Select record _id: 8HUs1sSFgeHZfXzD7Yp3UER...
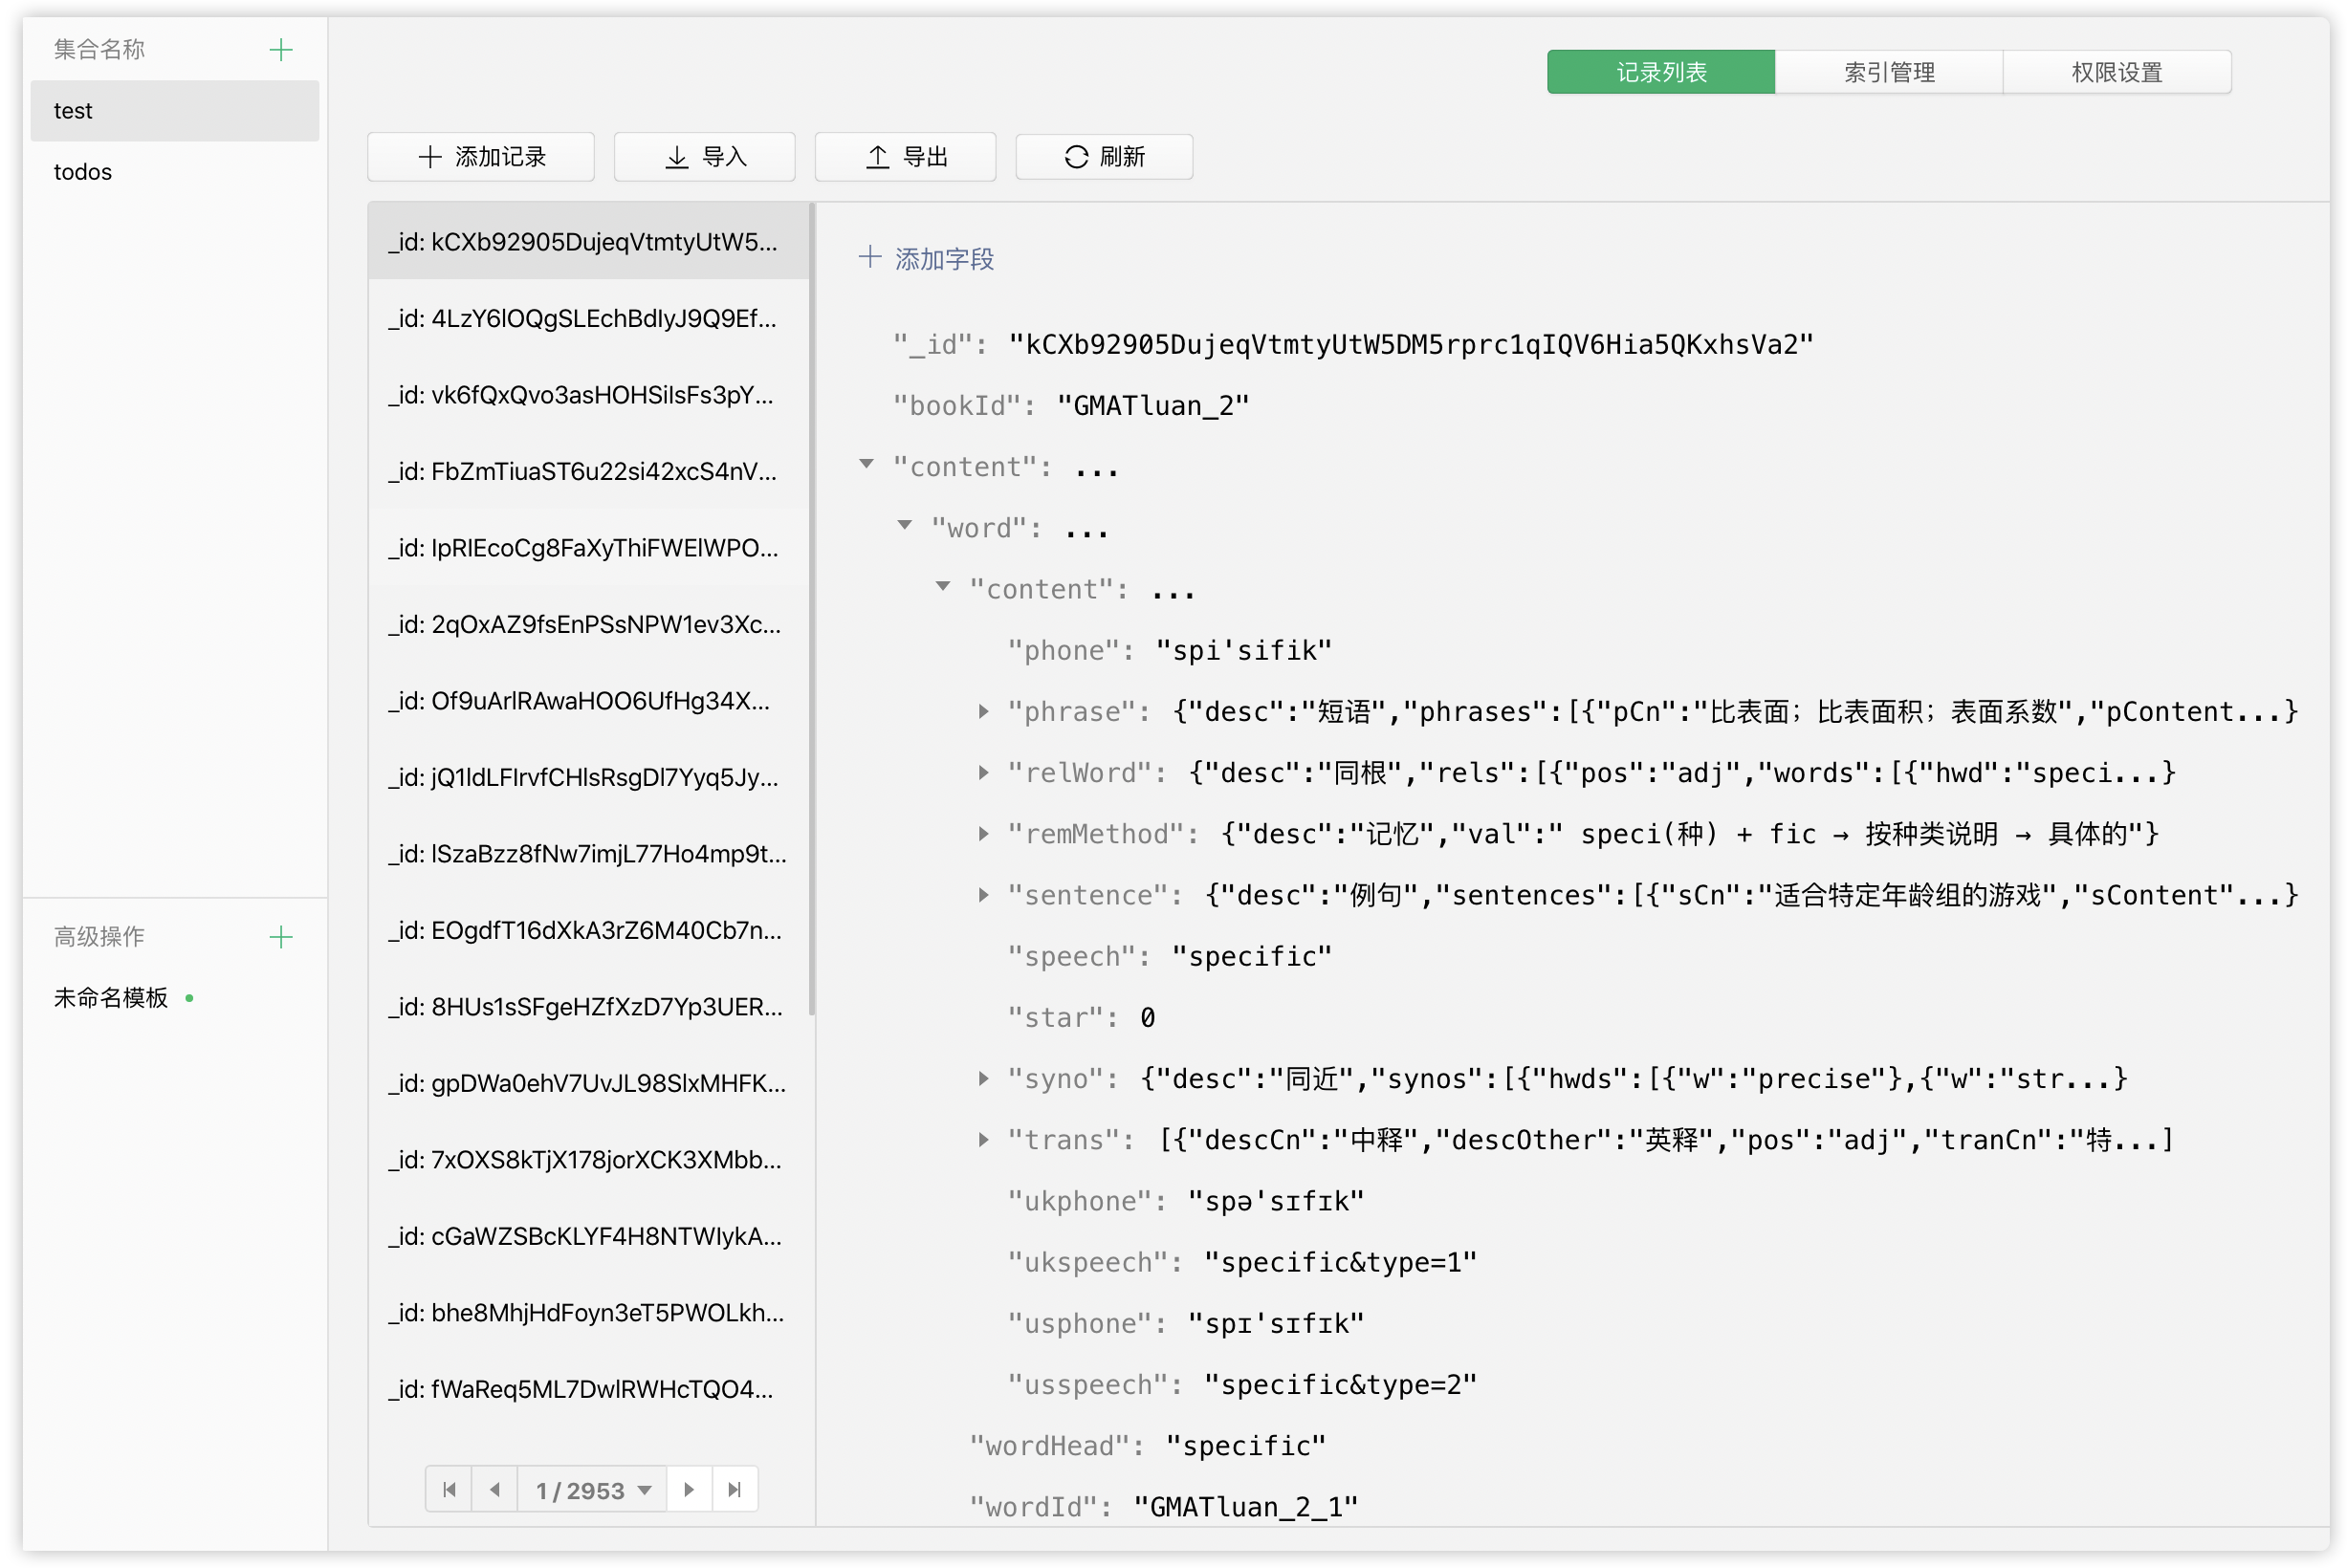The image size is (2347, 1568). [x=588, y=1006]
